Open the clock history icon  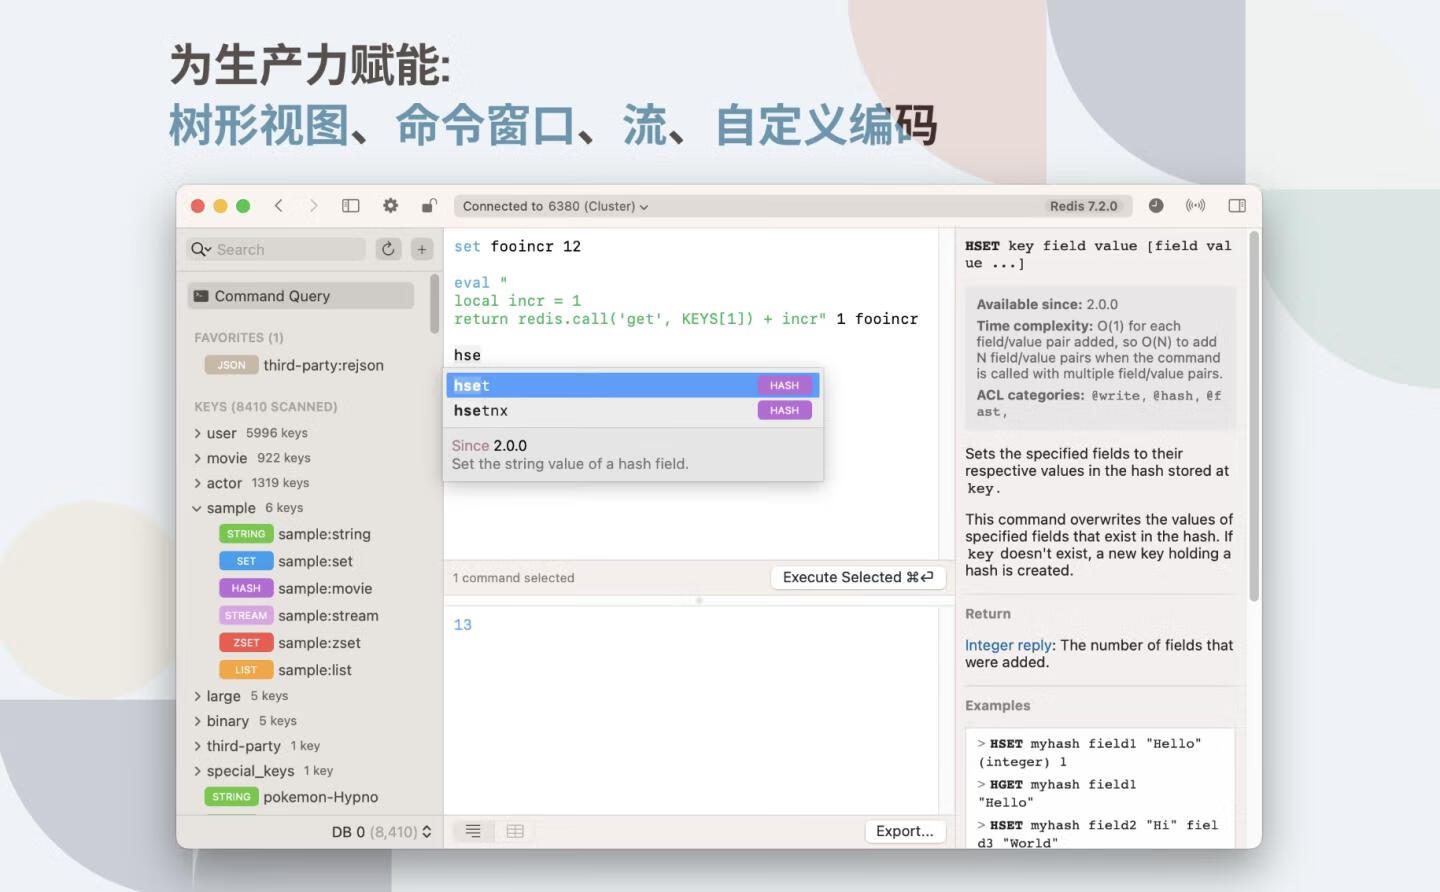1156,206
